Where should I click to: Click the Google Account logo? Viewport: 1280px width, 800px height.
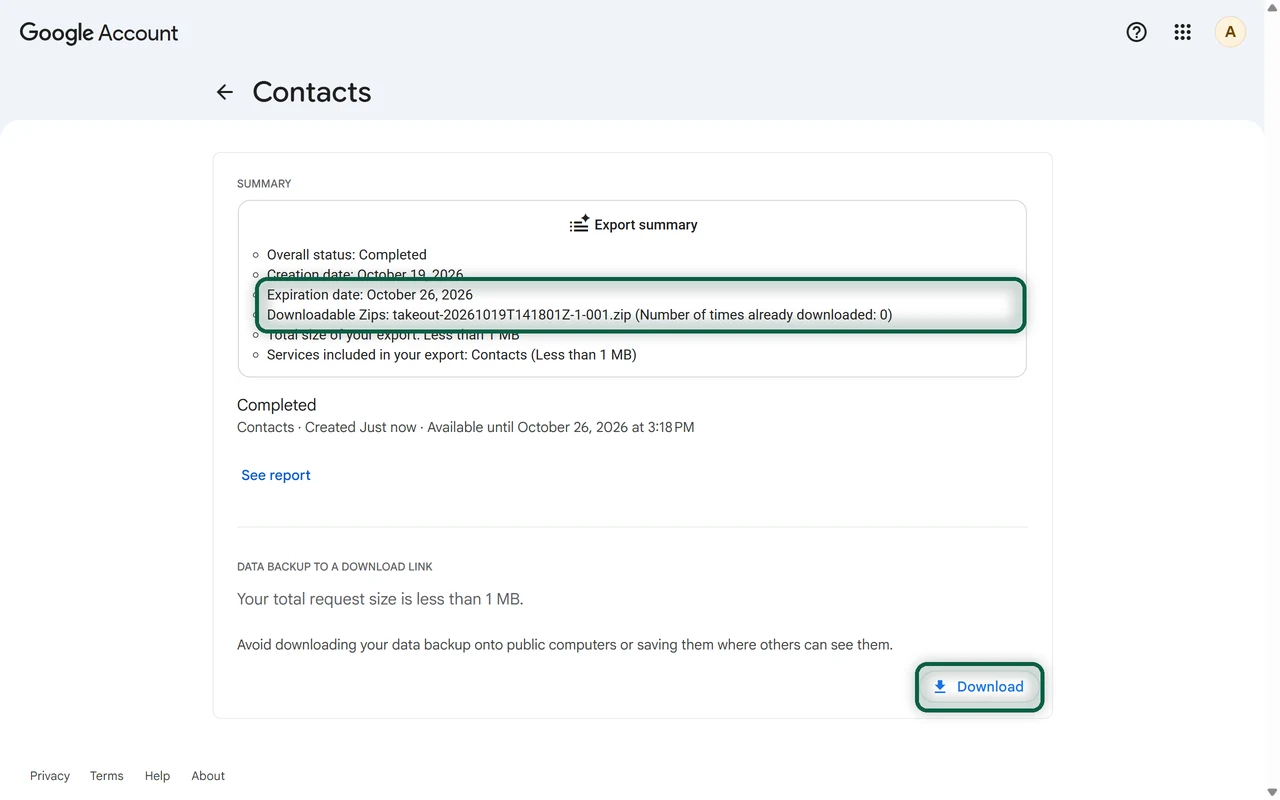tap(99, 33)
